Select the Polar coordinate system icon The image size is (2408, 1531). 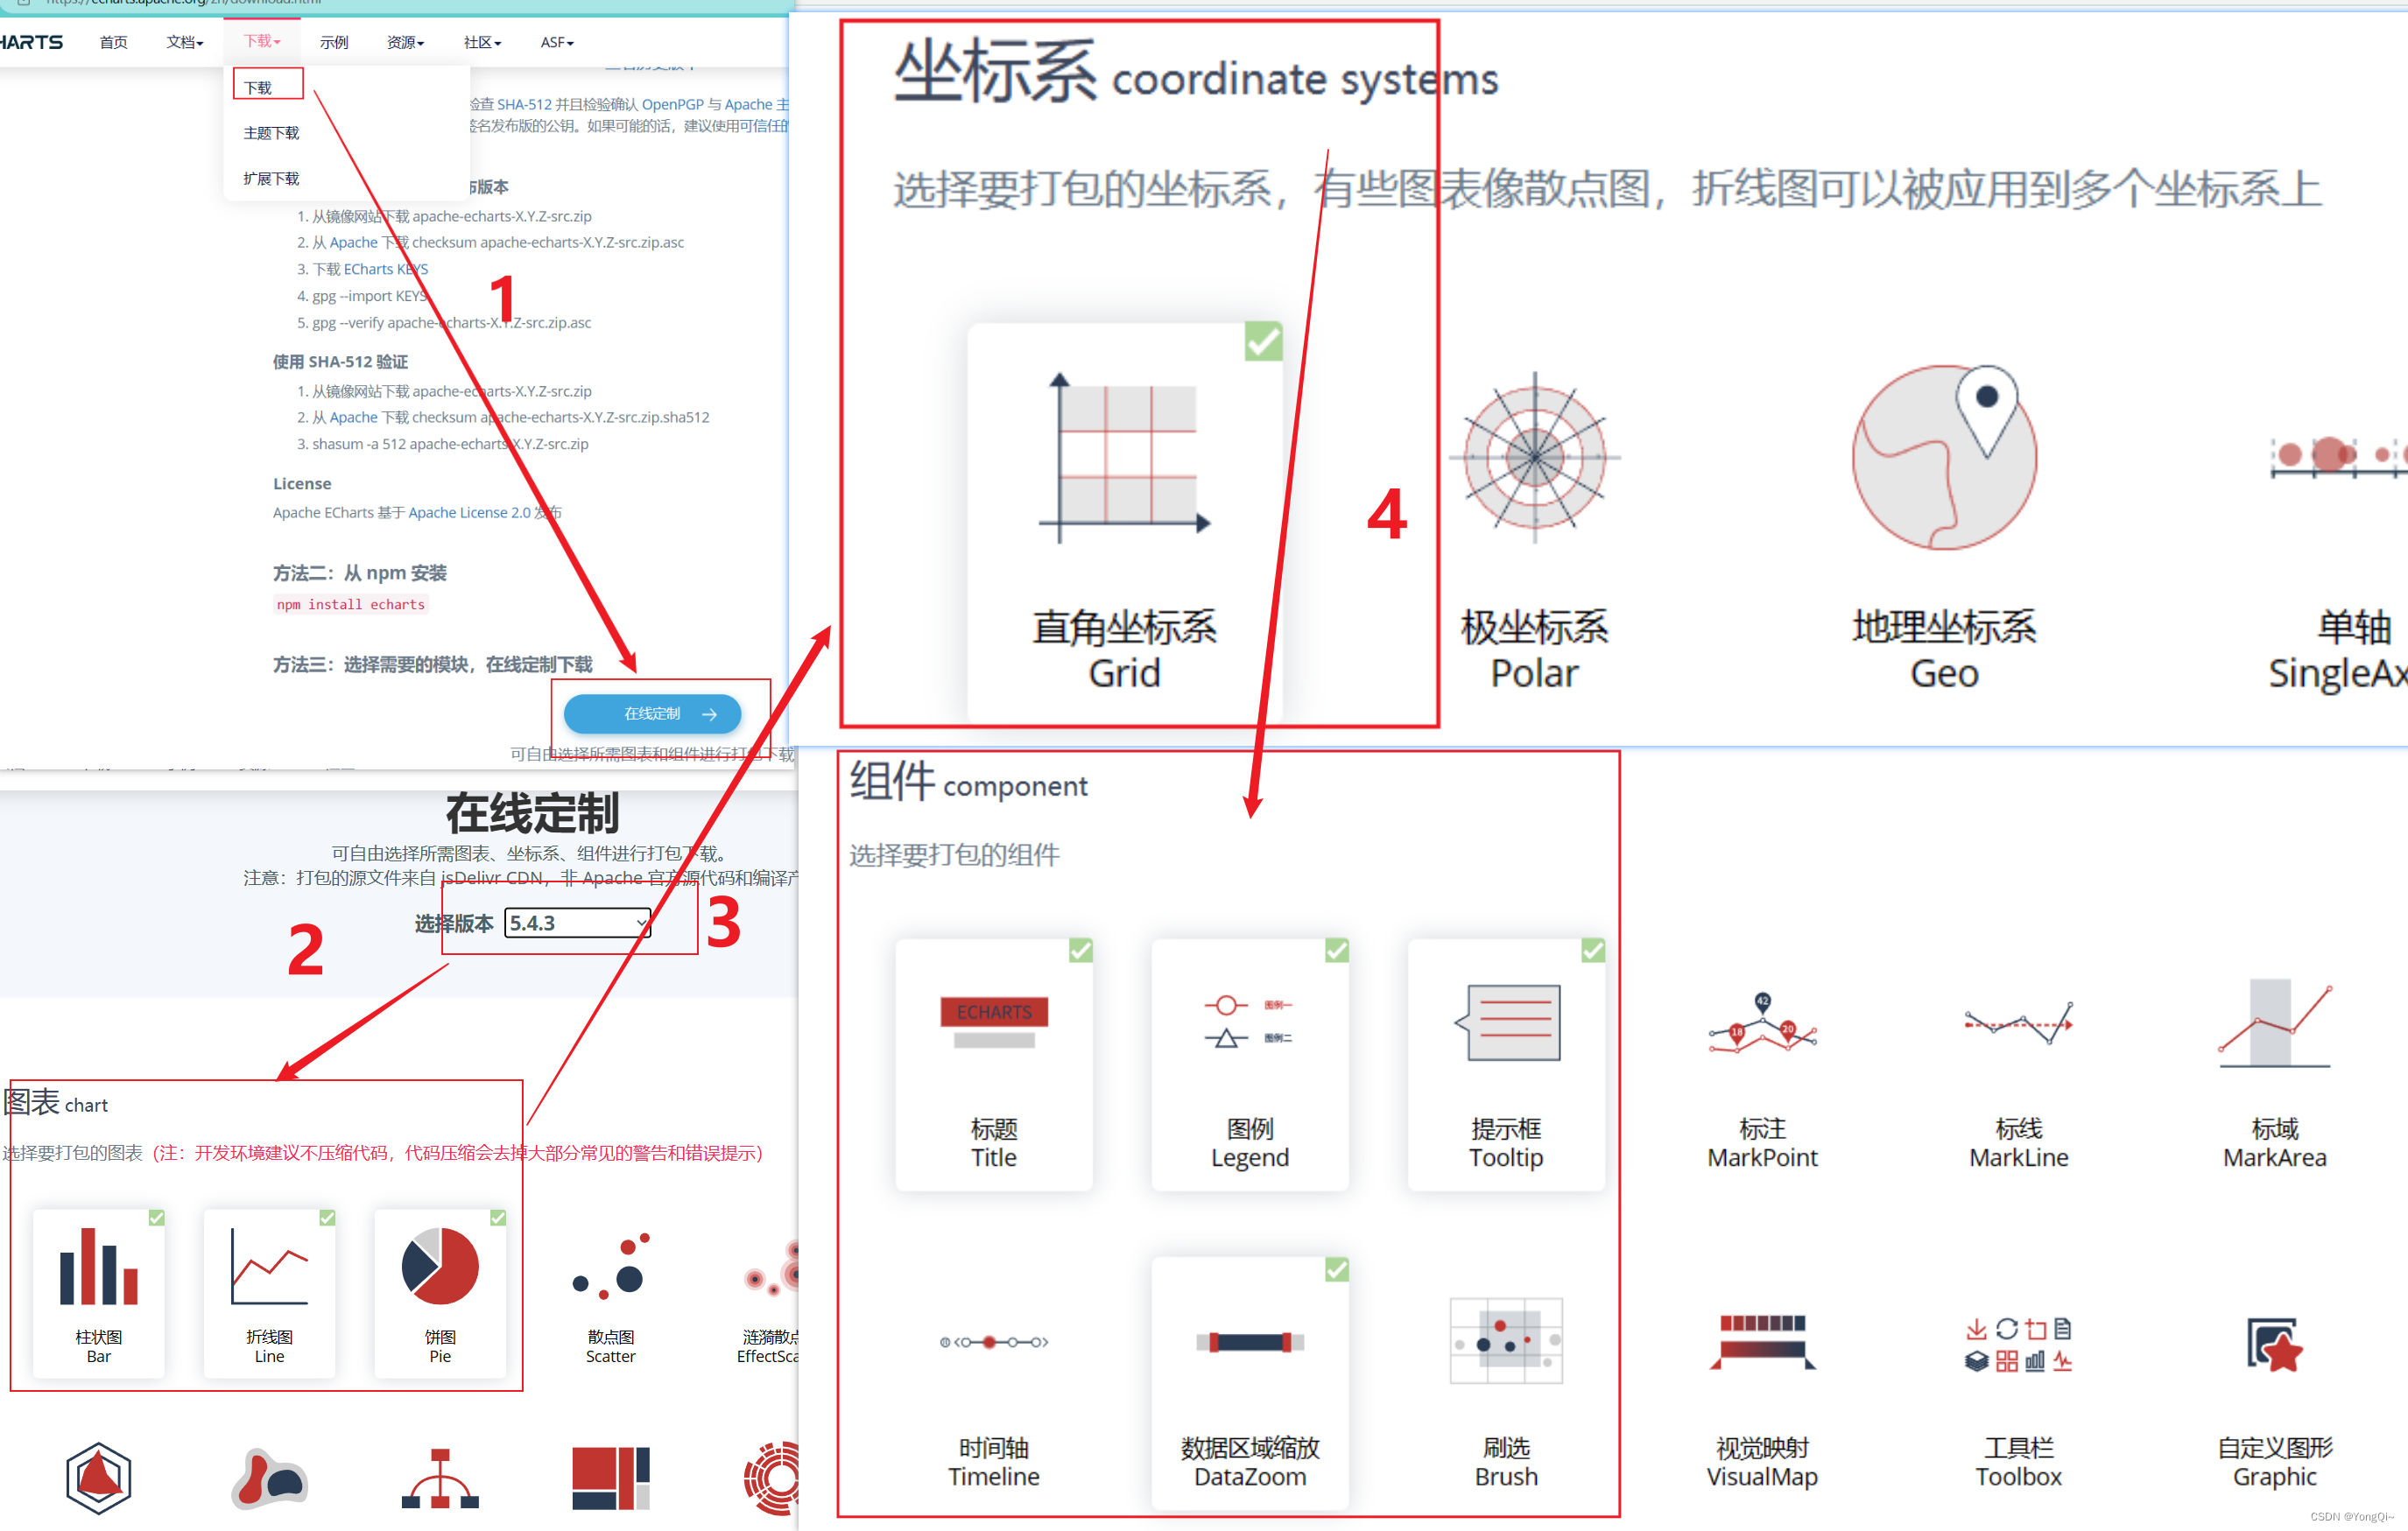[1534, 457]
